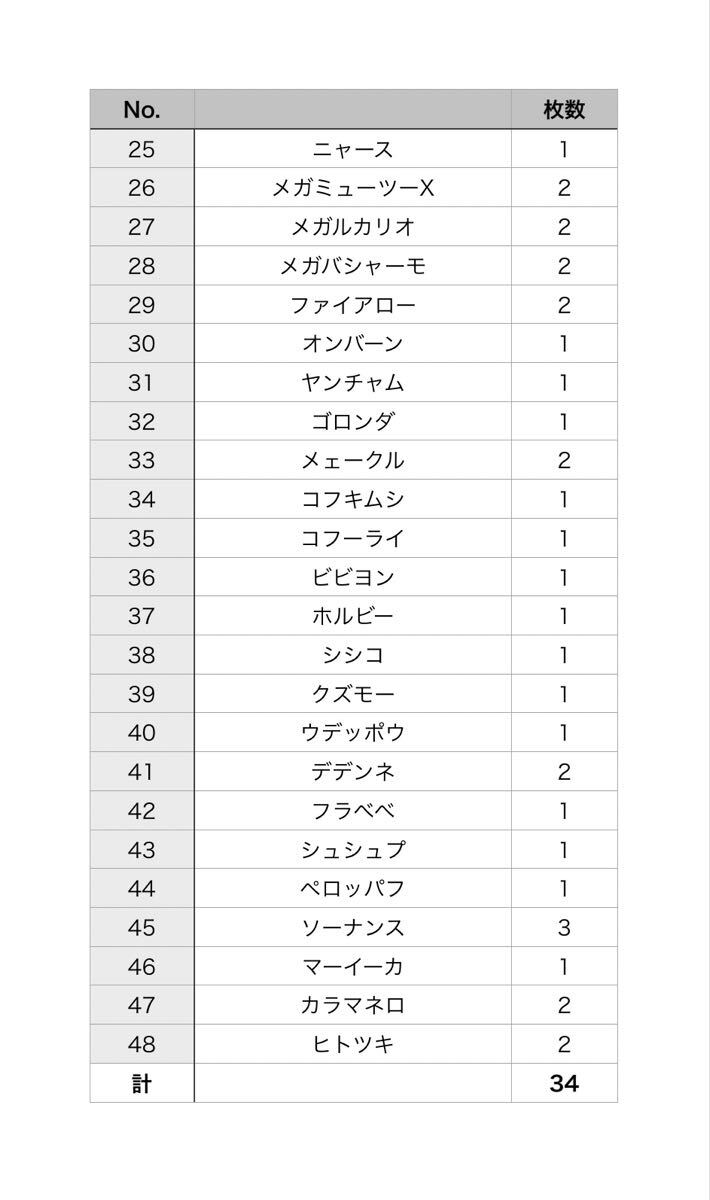Screen dimensions: 710x1200
Task: Select the メガミューツーX cell
Action: 353,188
